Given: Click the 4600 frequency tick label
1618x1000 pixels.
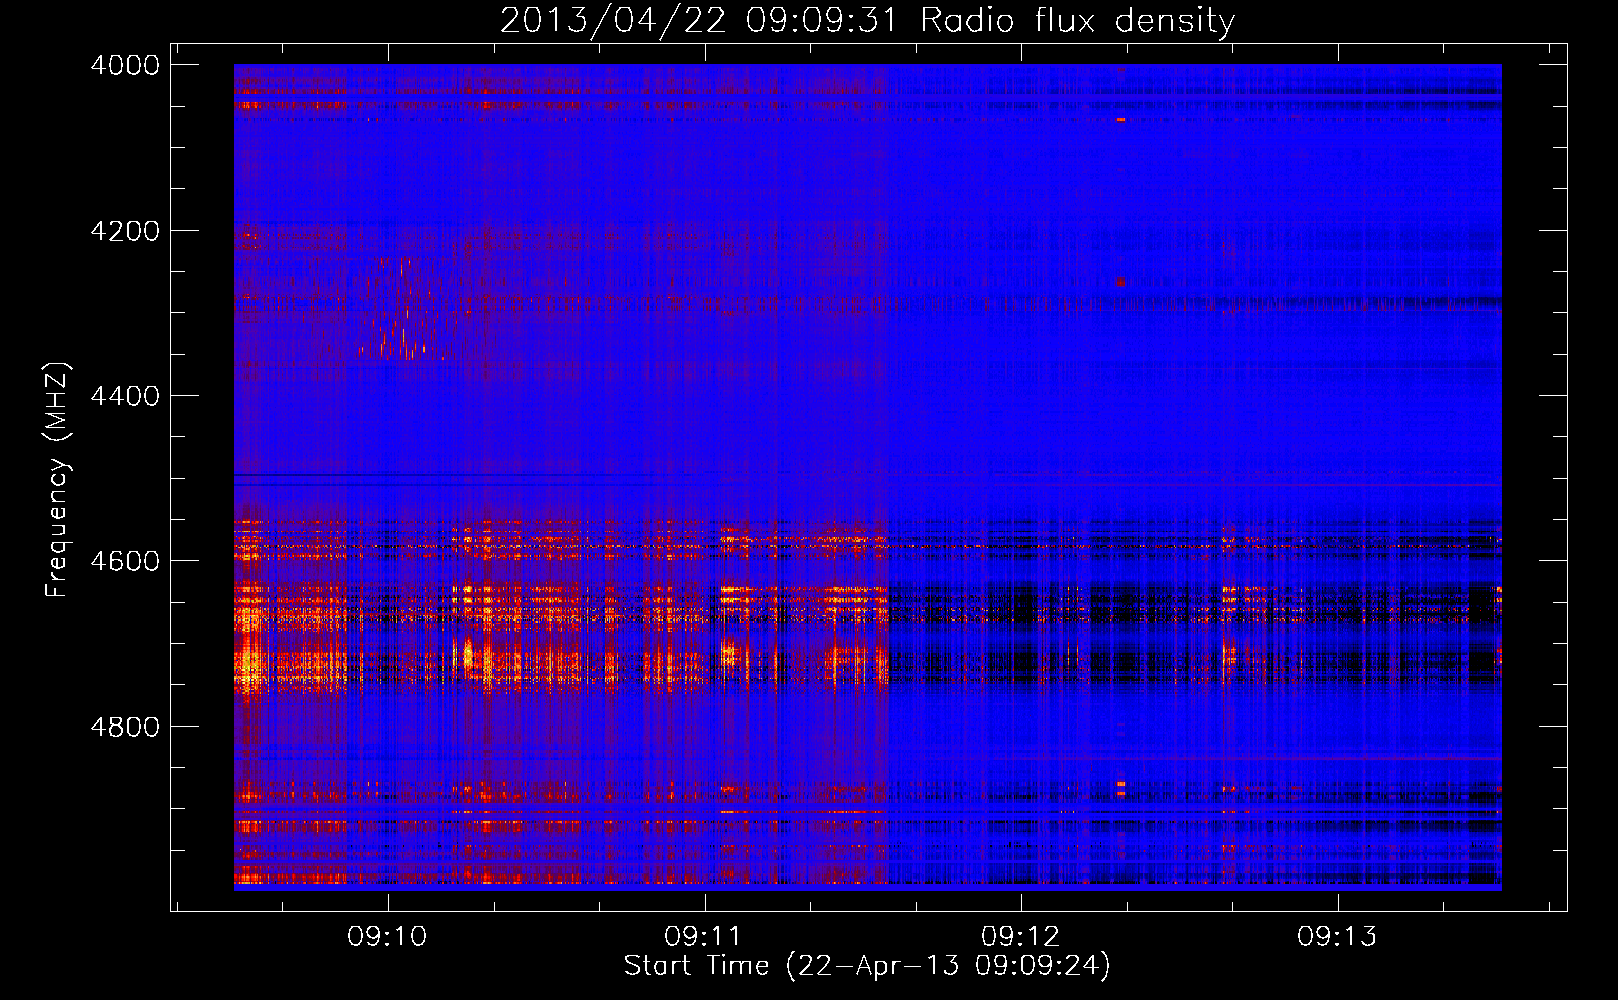Looking at the screenshot, I should click(x=125, y=561).
